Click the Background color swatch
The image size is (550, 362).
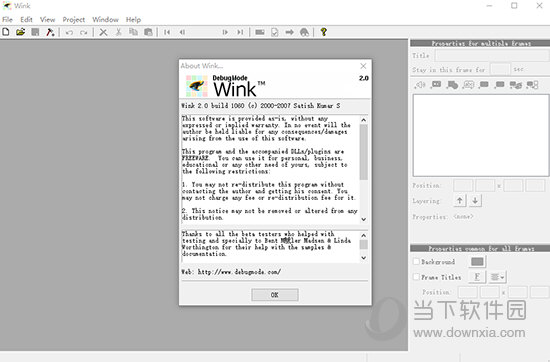coord(477,262)
